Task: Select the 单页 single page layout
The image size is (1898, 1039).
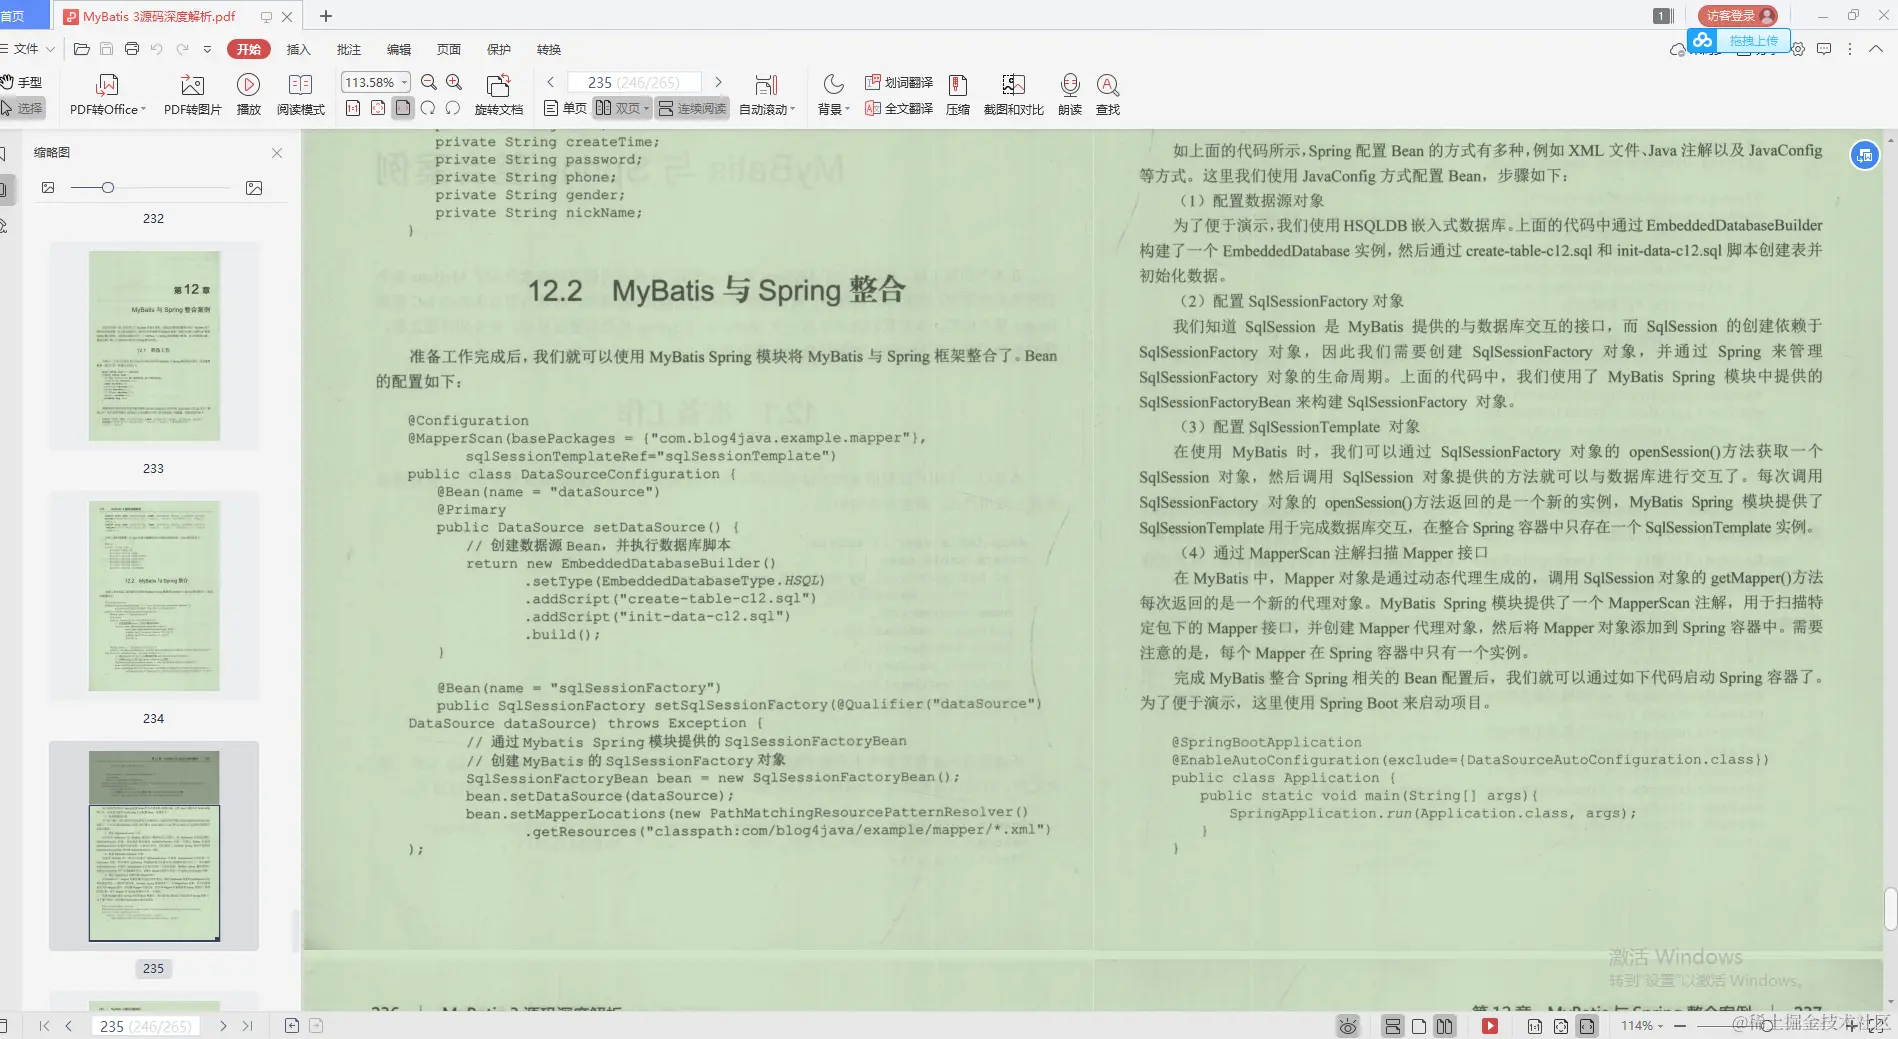Action: pos(565,108)
